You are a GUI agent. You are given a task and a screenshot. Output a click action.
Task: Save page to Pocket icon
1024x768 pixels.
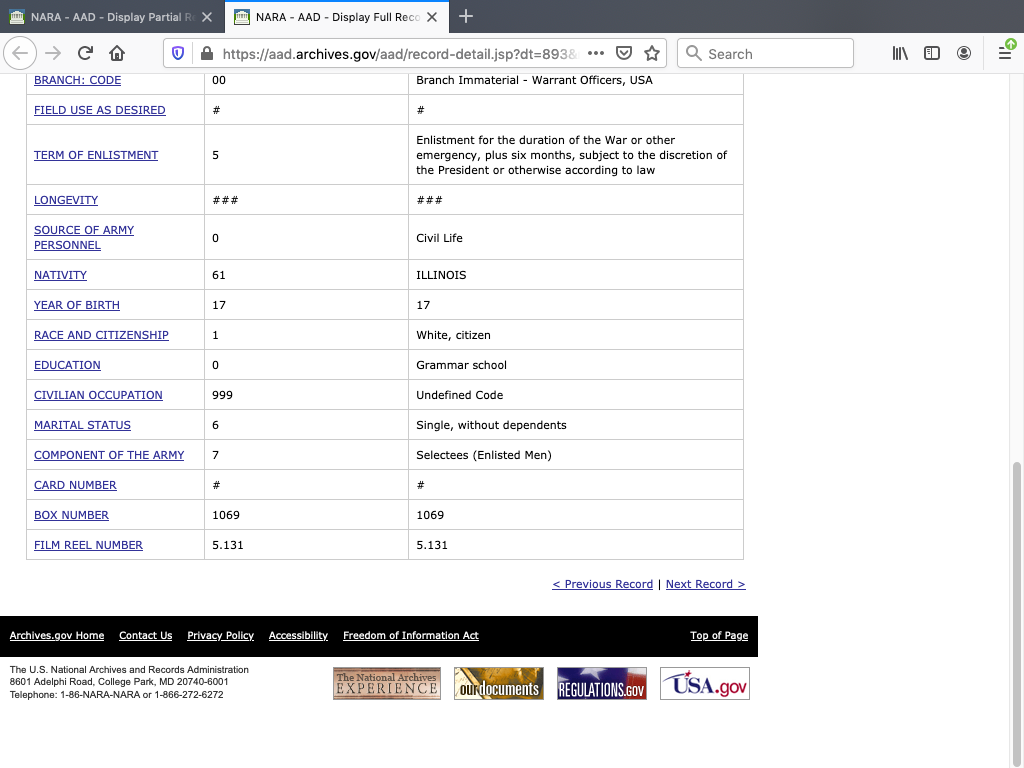(x=624, y=54)
